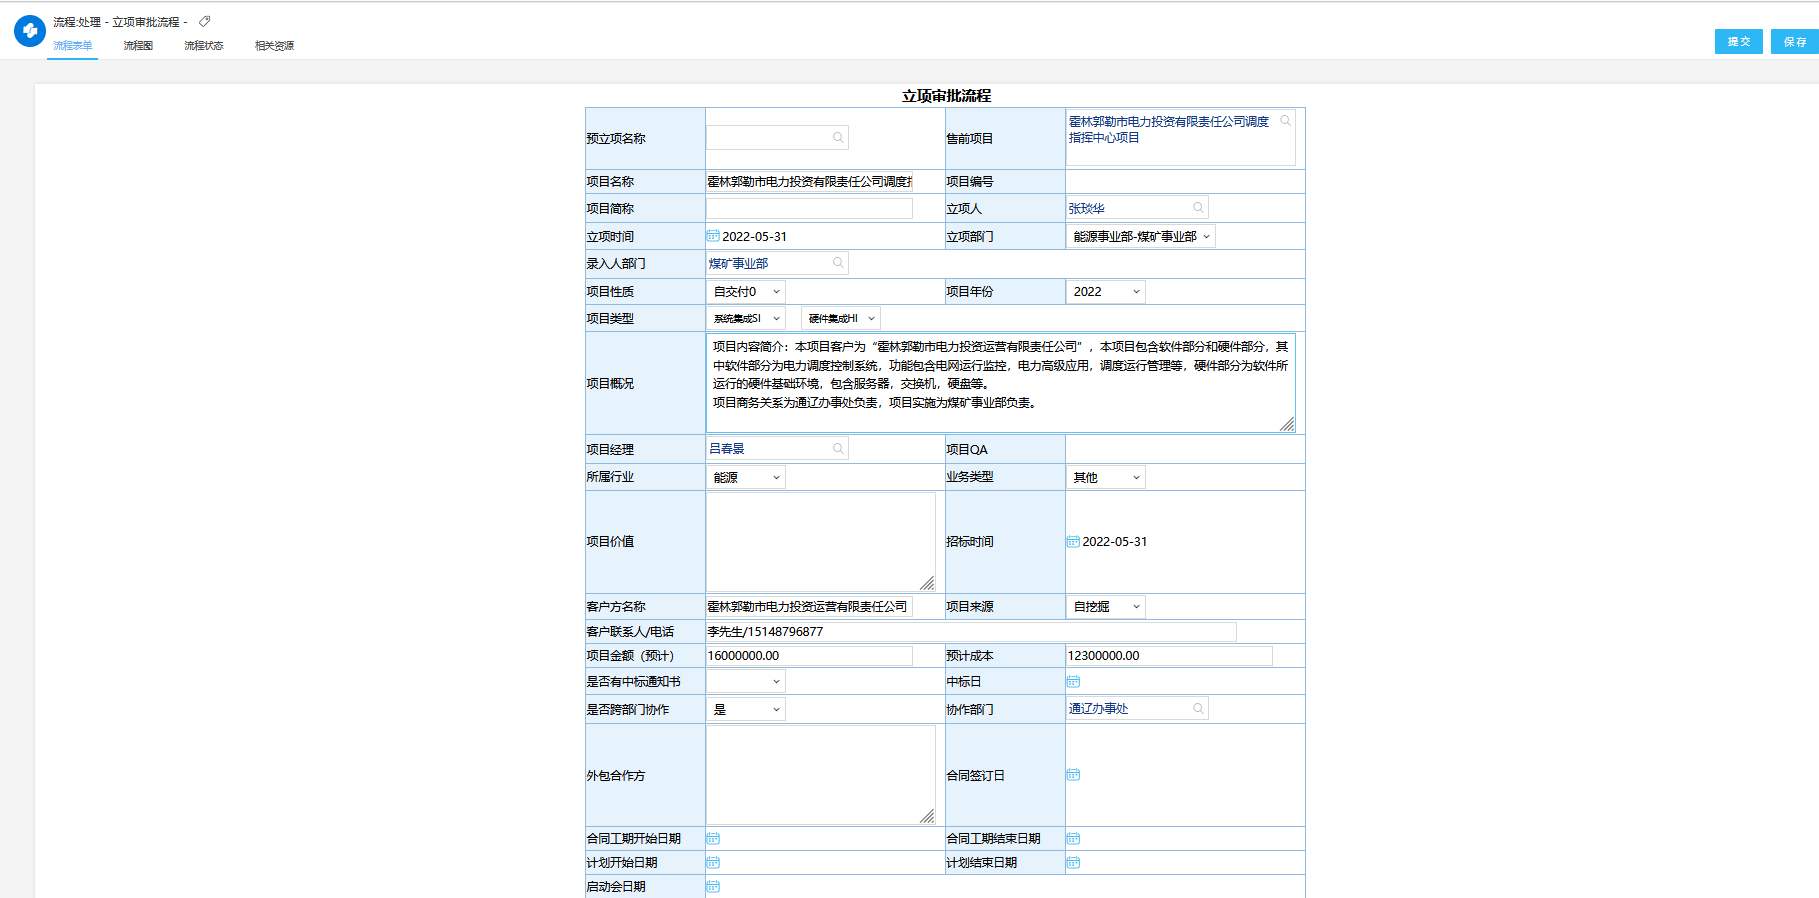Click 预计成本 field showing 12300000.00
This screenshot has height=898, width=1819.
coord(1169,656)
